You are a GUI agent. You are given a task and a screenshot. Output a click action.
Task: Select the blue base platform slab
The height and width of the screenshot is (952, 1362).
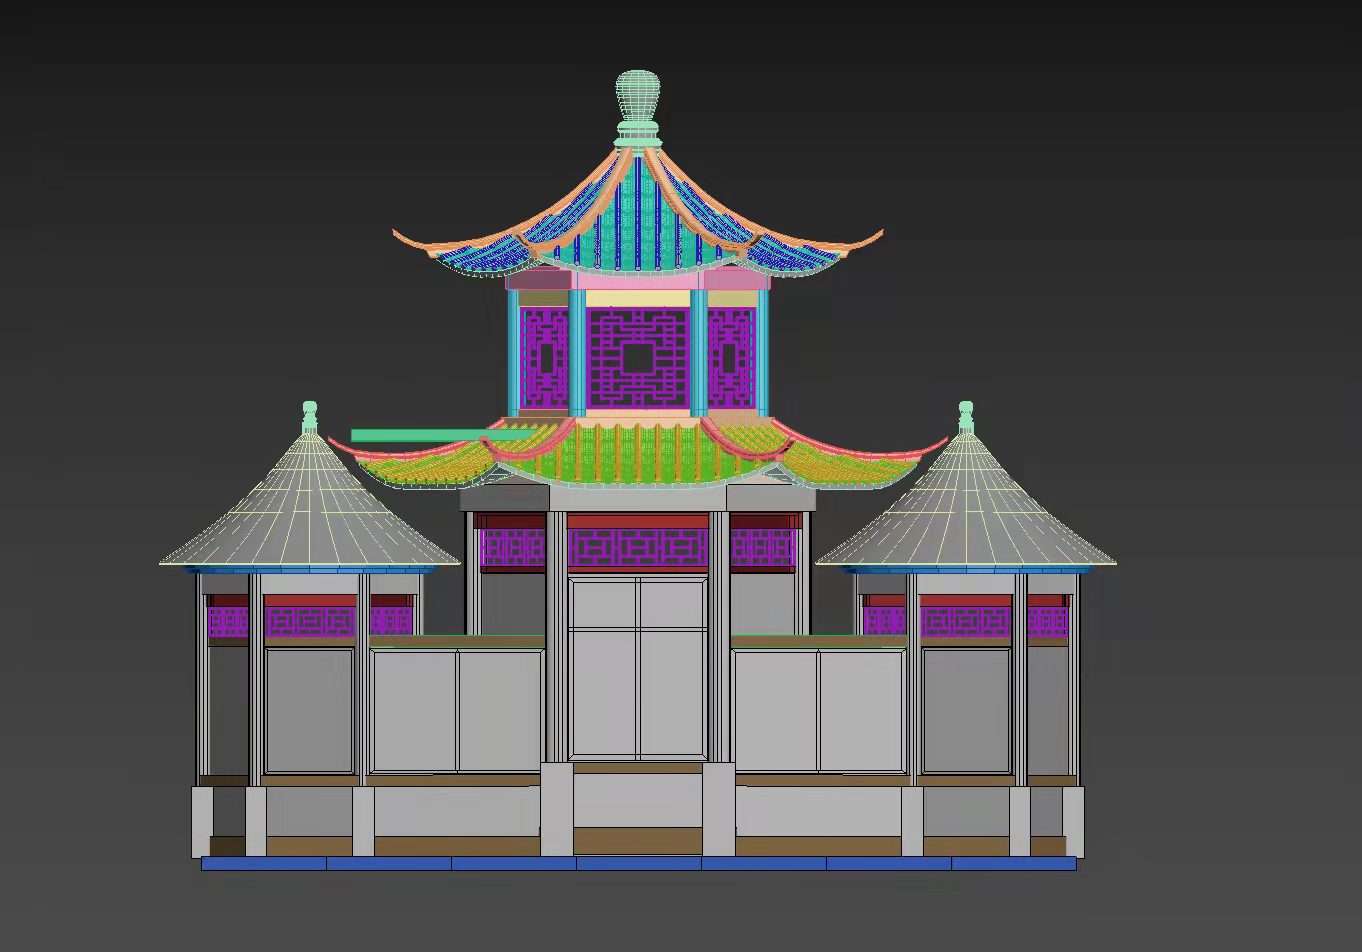point(638,863)
